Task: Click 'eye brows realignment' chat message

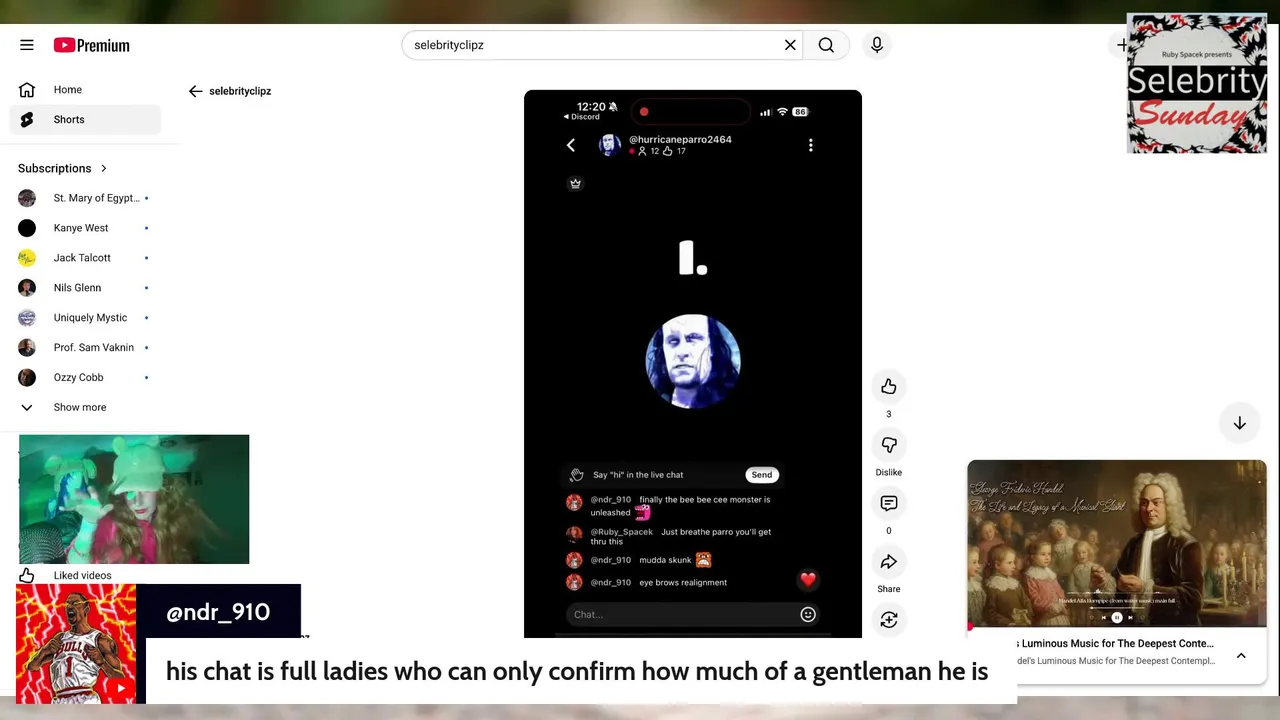Action: [x=683, y=583]
